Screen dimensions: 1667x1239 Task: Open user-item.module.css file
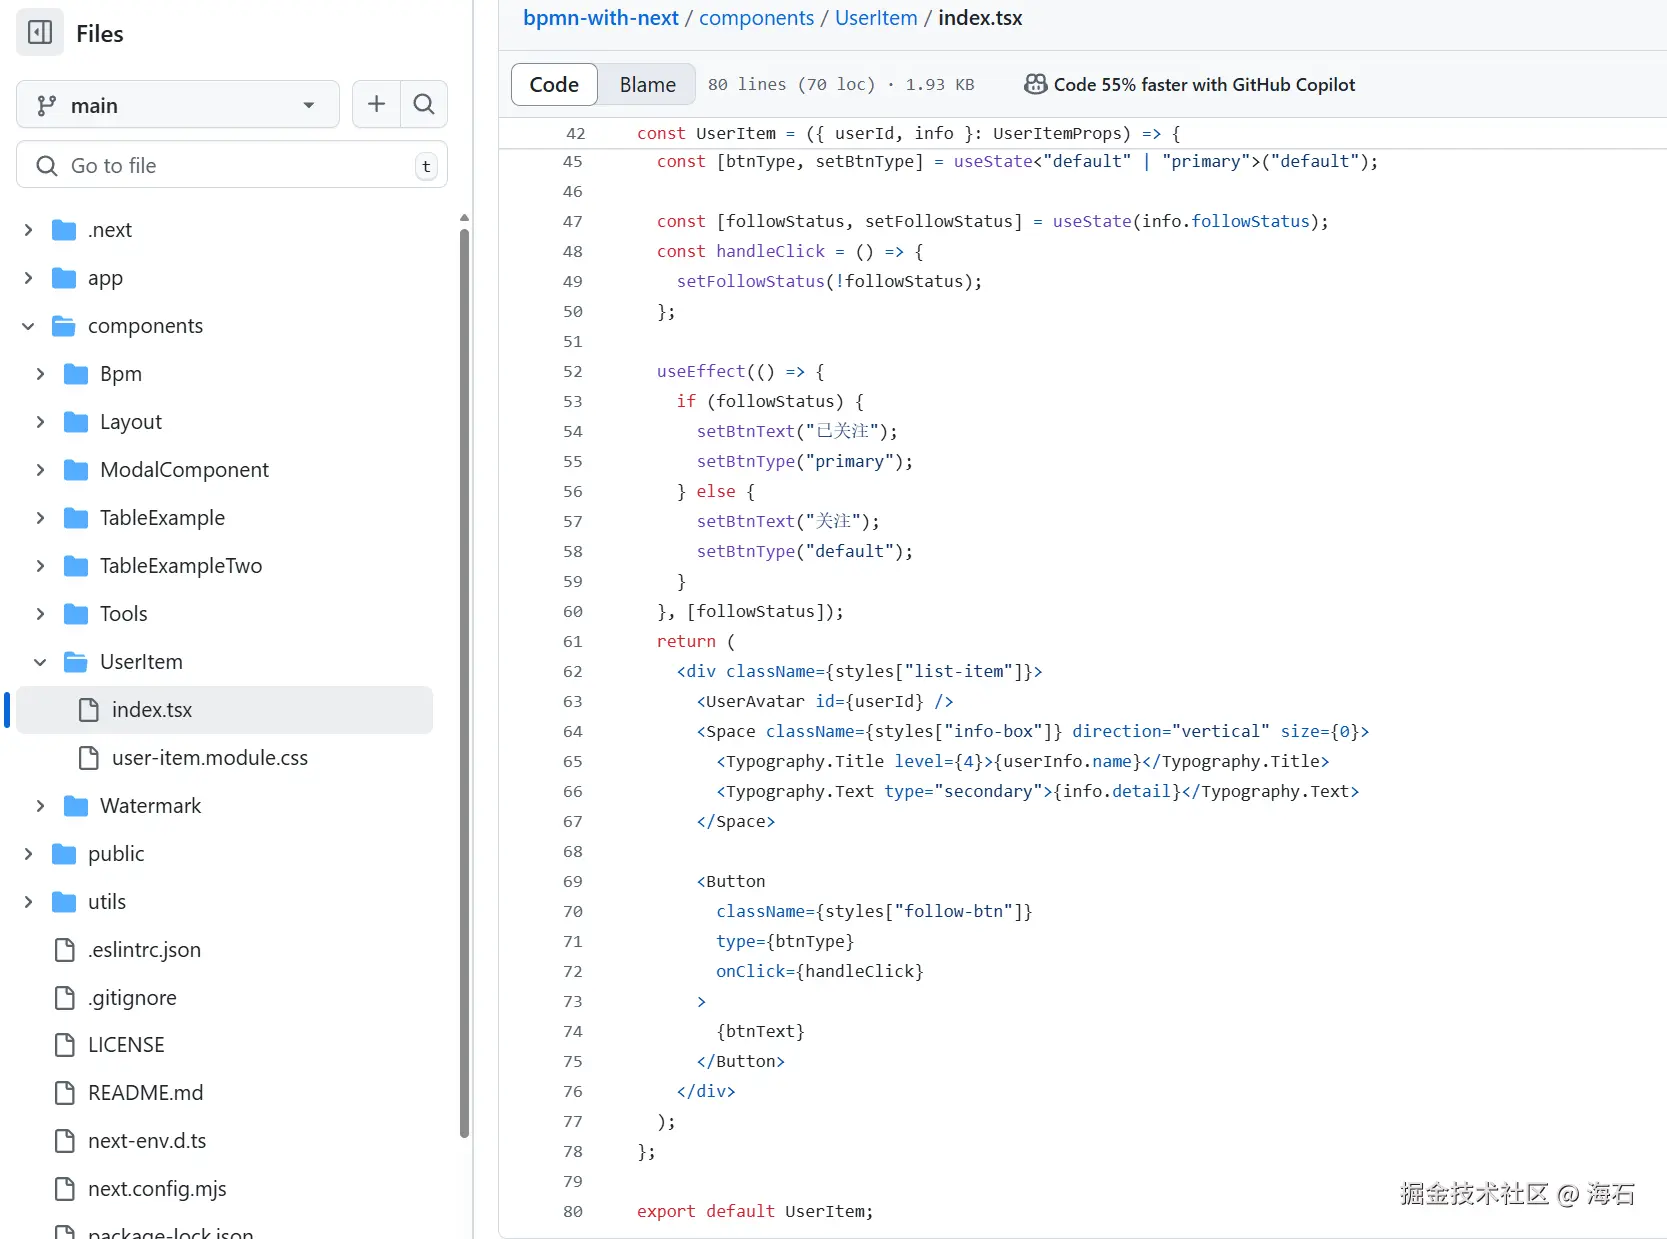(209, 758)
